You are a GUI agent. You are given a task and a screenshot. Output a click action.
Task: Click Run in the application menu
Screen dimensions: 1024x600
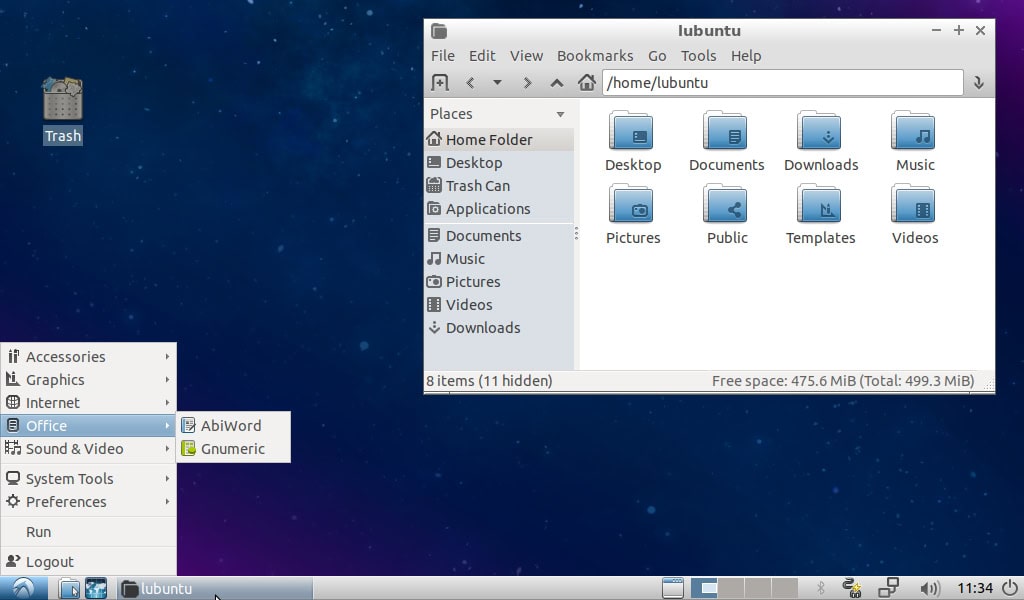38,532
